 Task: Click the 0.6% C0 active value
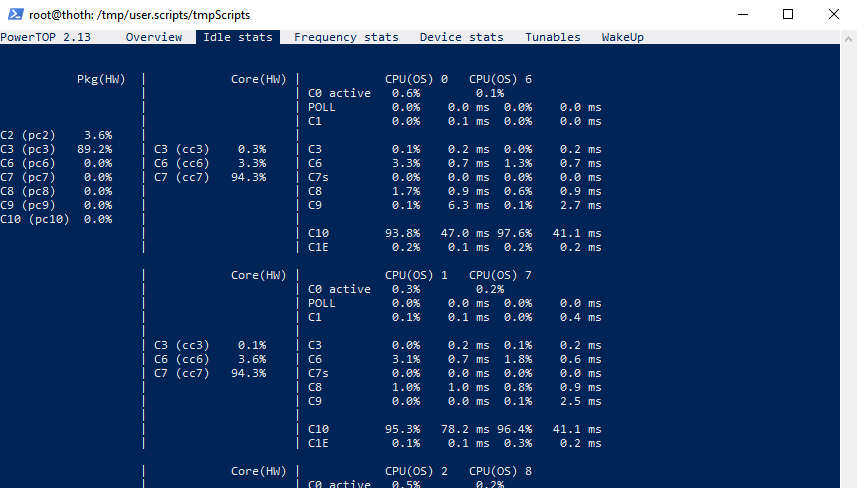(406, 93)
